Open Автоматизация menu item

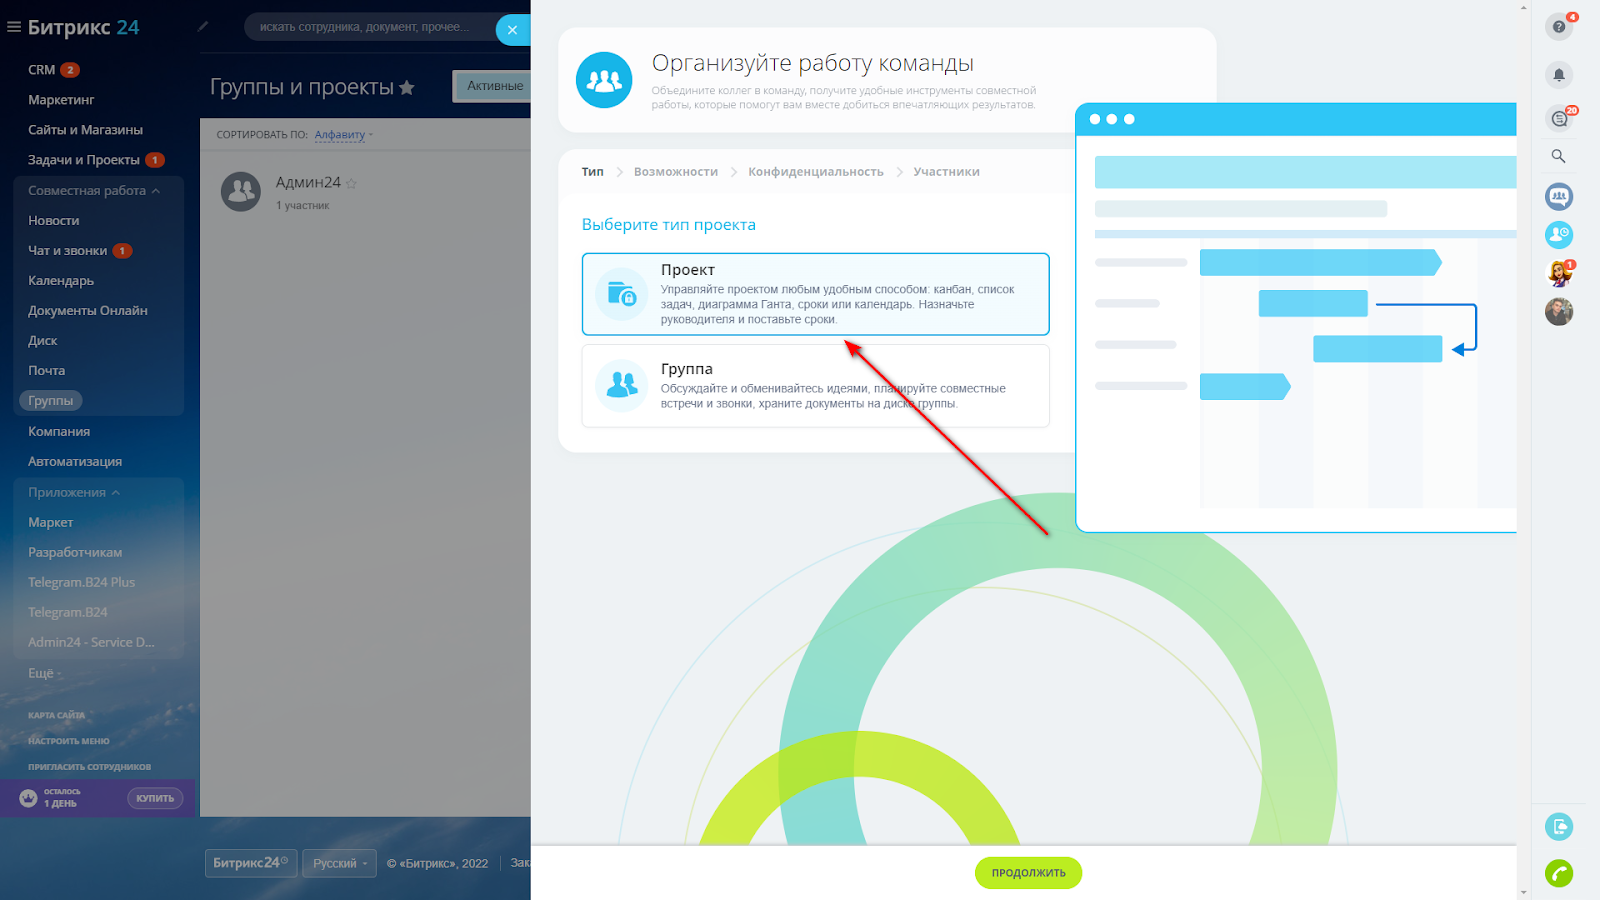75,462
